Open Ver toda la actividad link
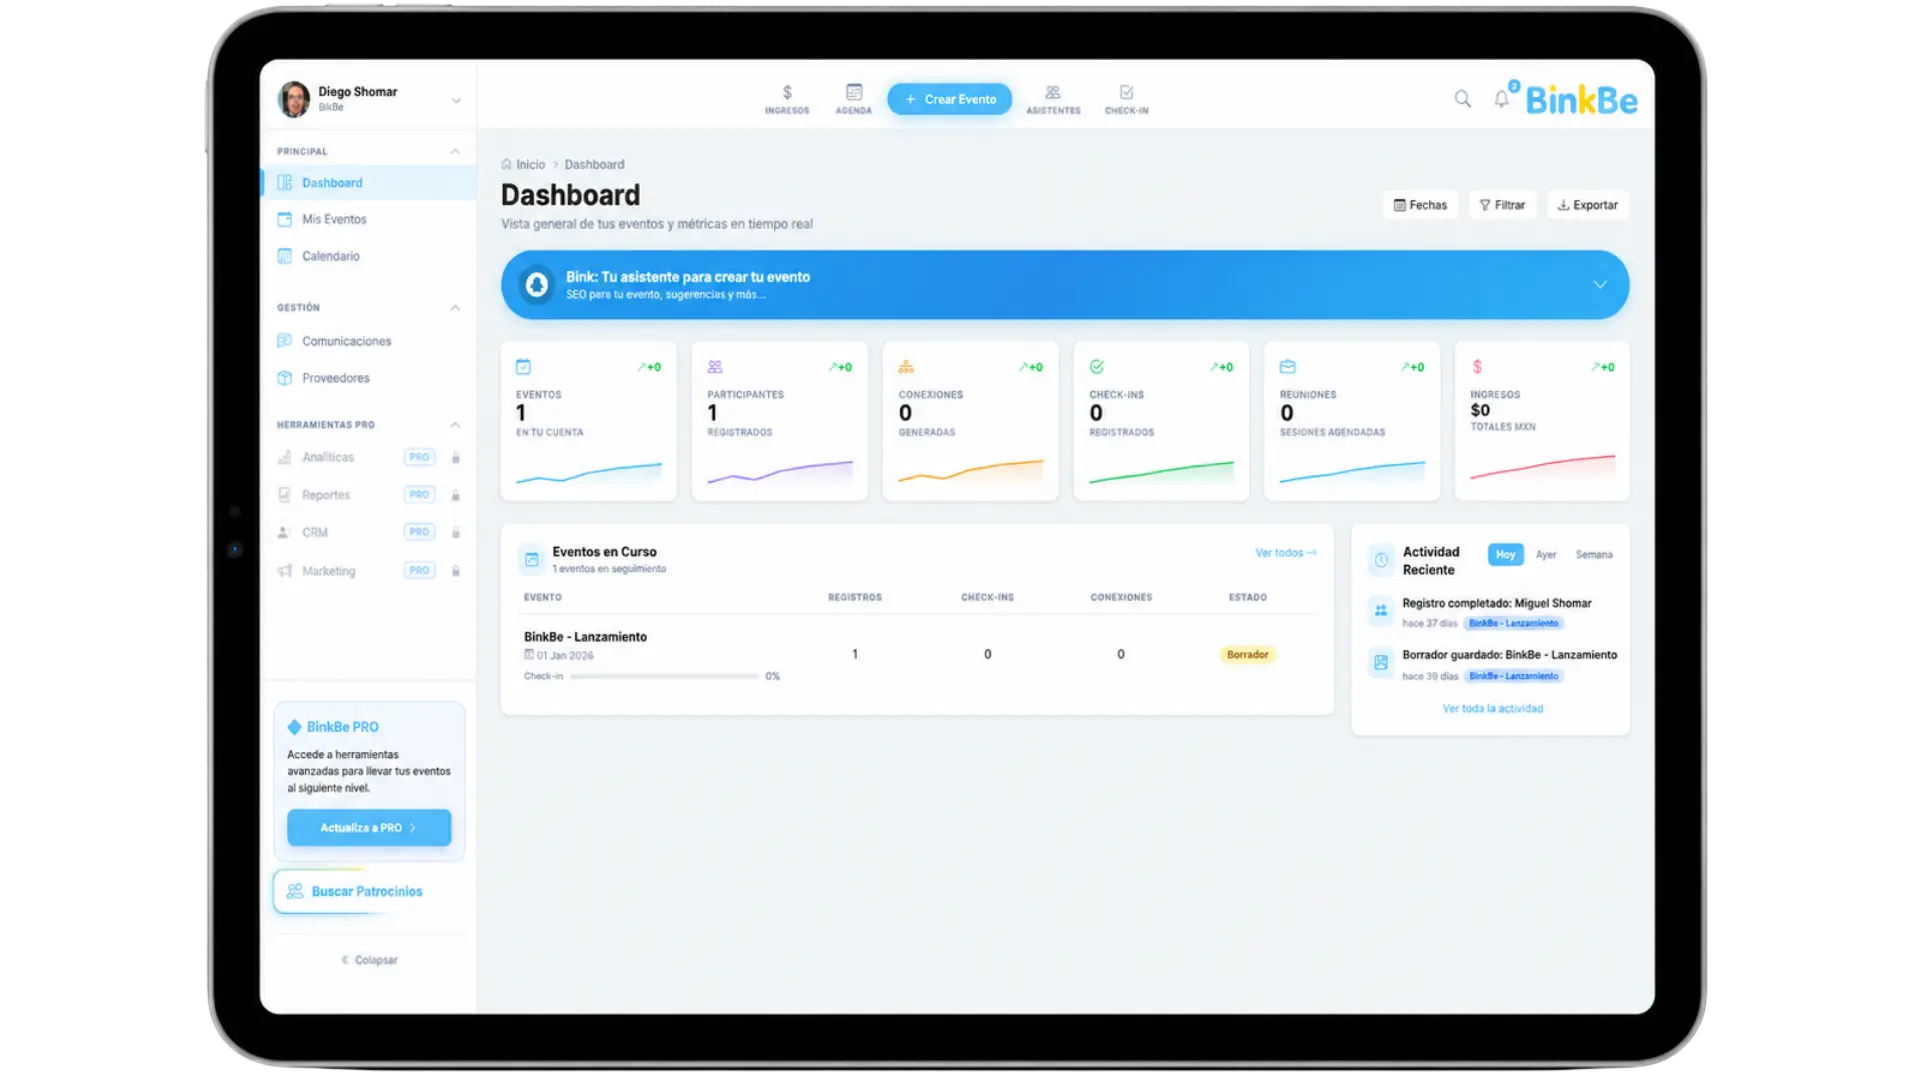This screenshot has height=1080, width=1920. click(1492, 709)
